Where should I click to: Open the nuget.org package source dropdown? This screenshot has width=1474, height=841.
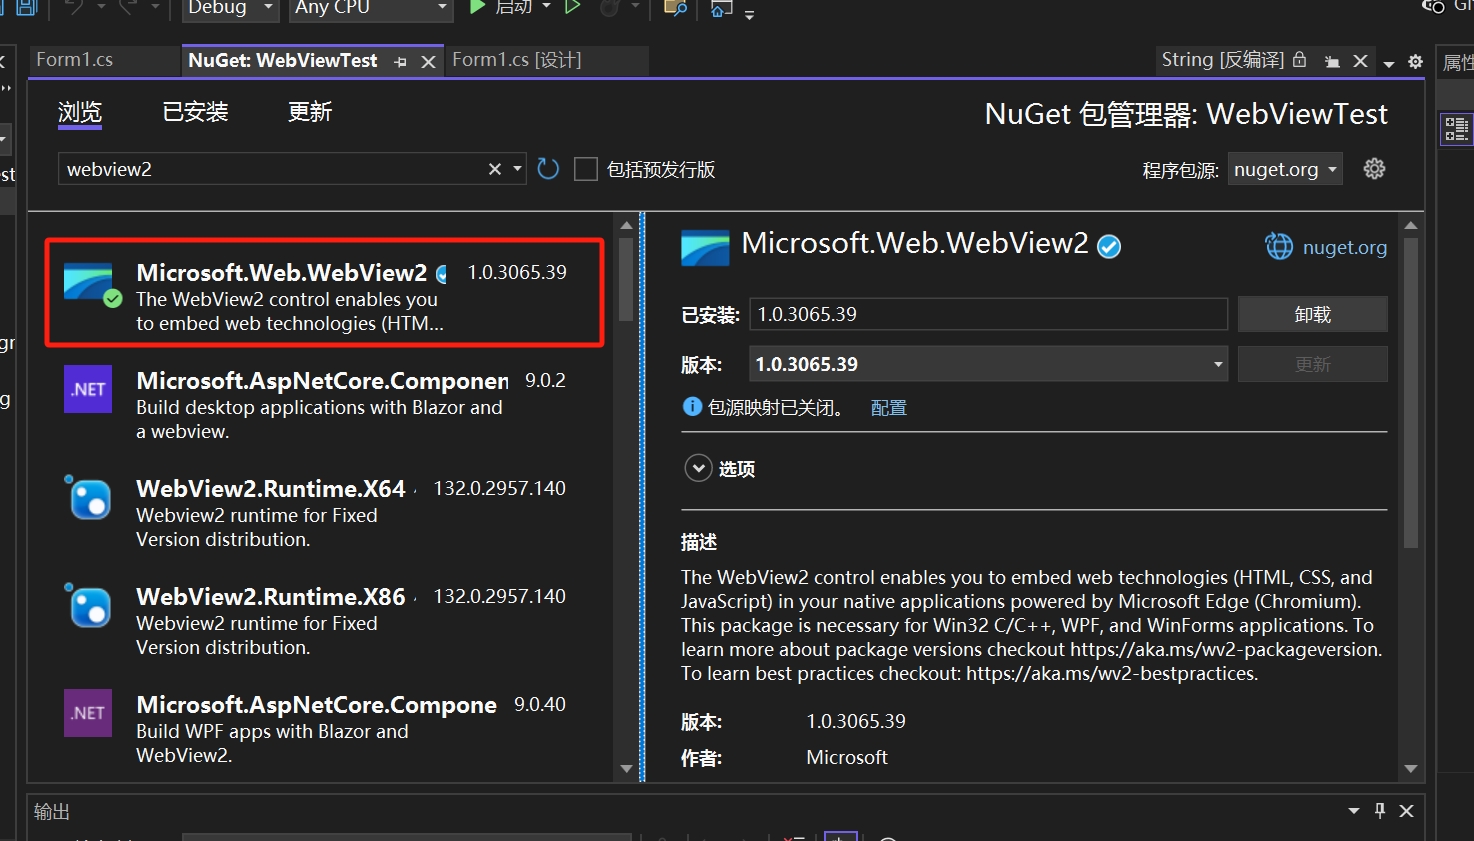coord(1286,169)
